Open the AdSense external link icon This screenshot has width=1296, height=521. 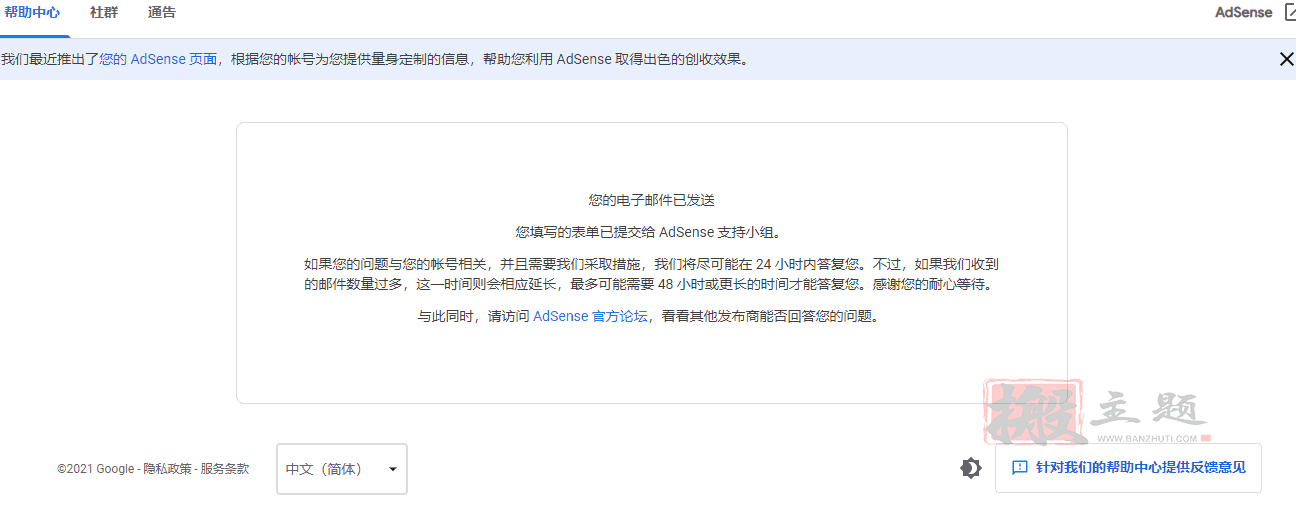tap(1289, 13)
